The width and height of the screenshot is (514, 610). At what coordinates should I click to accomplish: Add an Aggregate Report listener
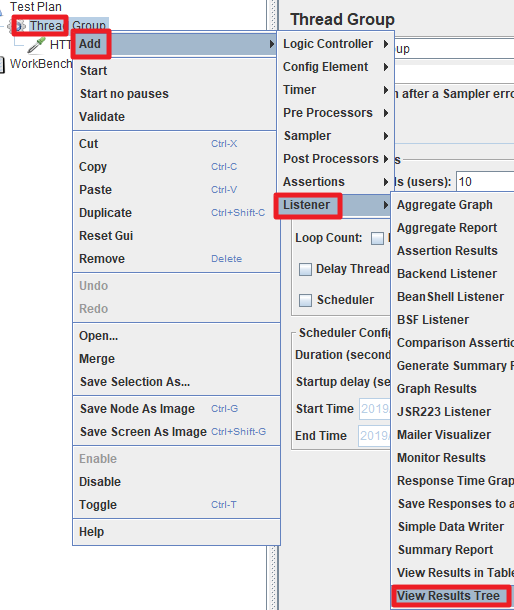coord(453,228)
